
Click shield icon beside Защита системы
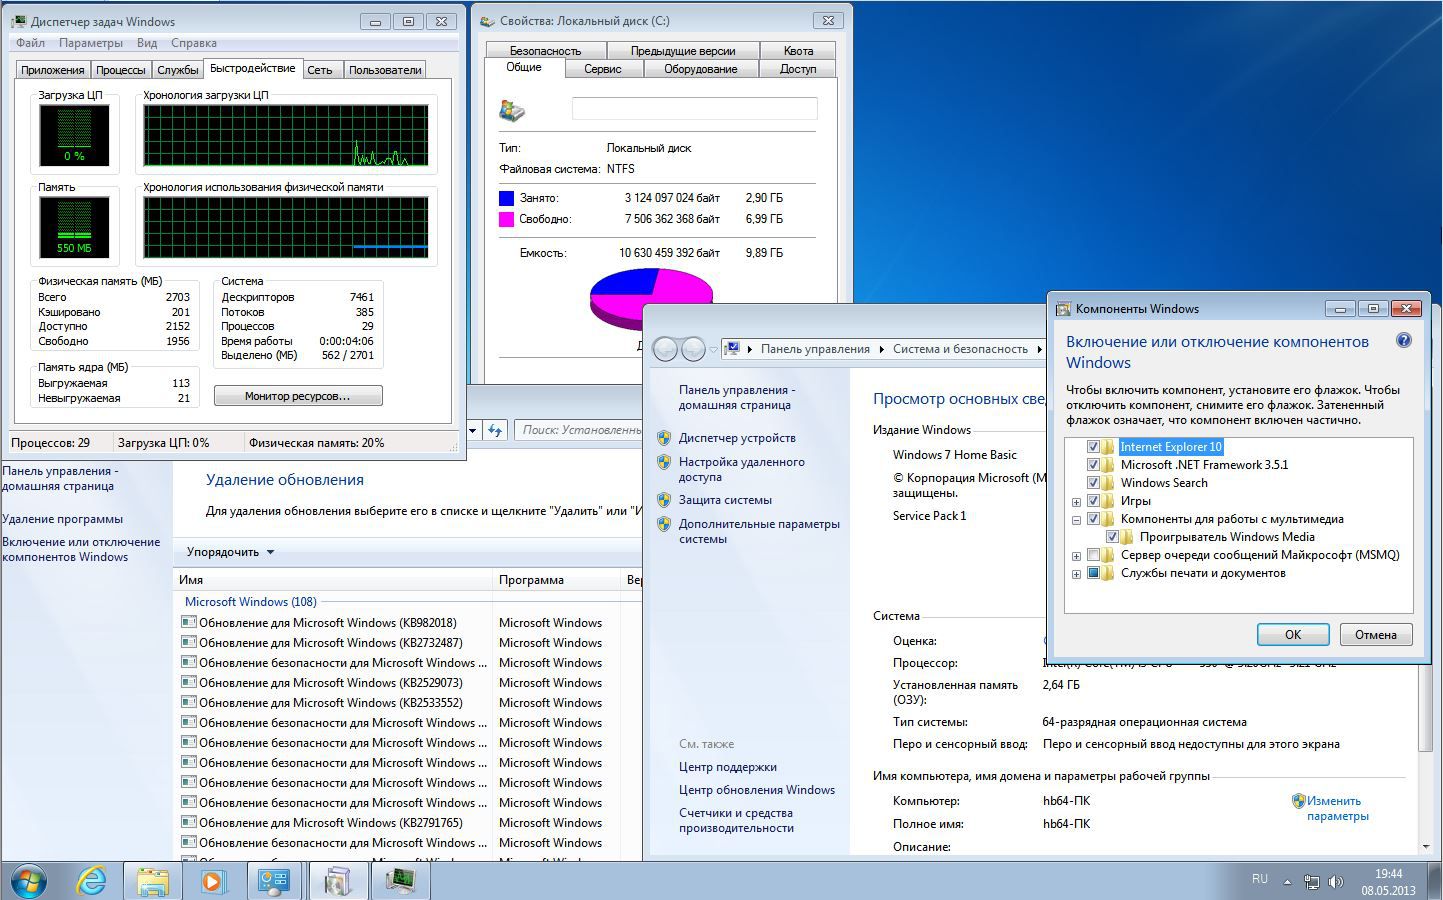pyautogui.click(x=664, y=500)
